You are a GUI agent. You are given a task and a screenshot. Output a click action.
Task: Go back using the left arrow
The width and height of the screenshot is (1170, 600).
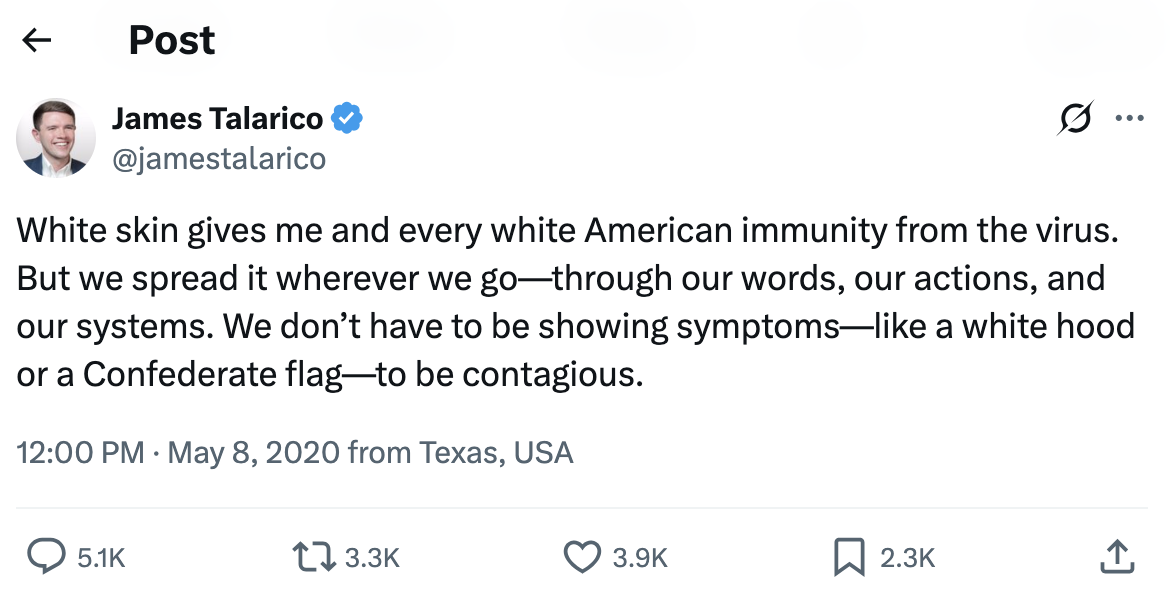tap(37, 40)
